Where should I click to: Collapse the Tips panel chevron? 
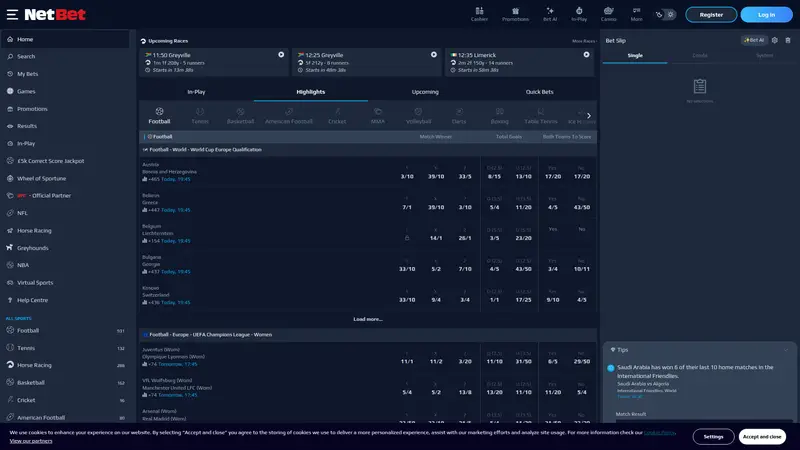coord(786,350)
